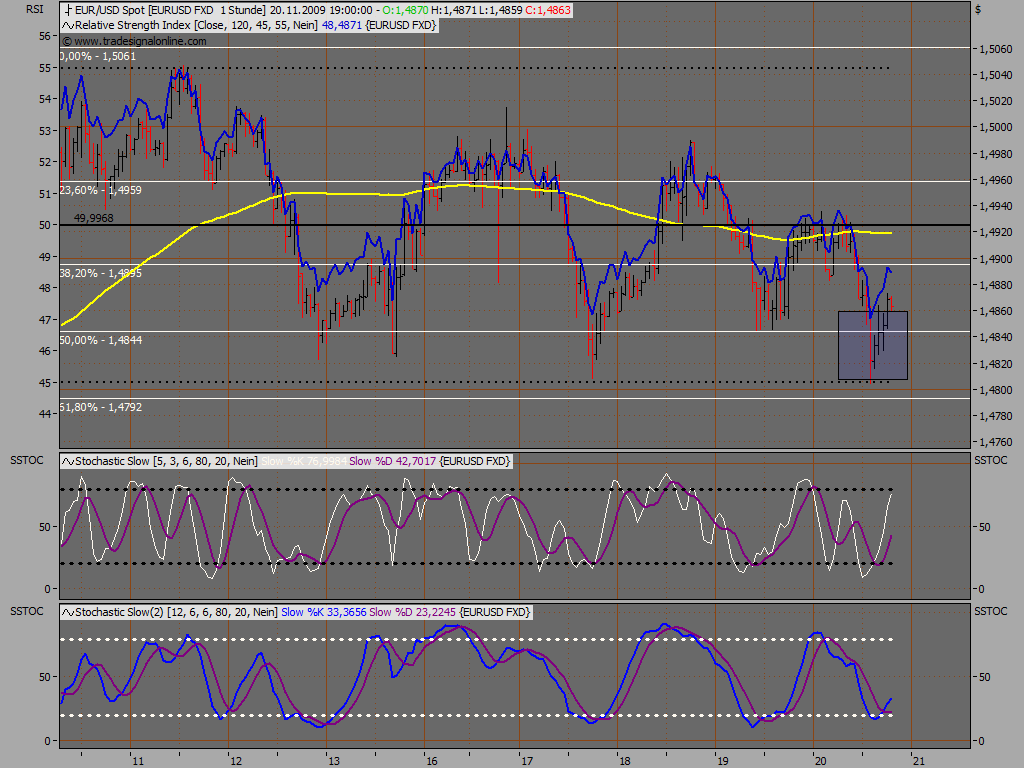Click the RSI axis title
The height and width of the screenshot is (768, 1024).
point(35,9)
